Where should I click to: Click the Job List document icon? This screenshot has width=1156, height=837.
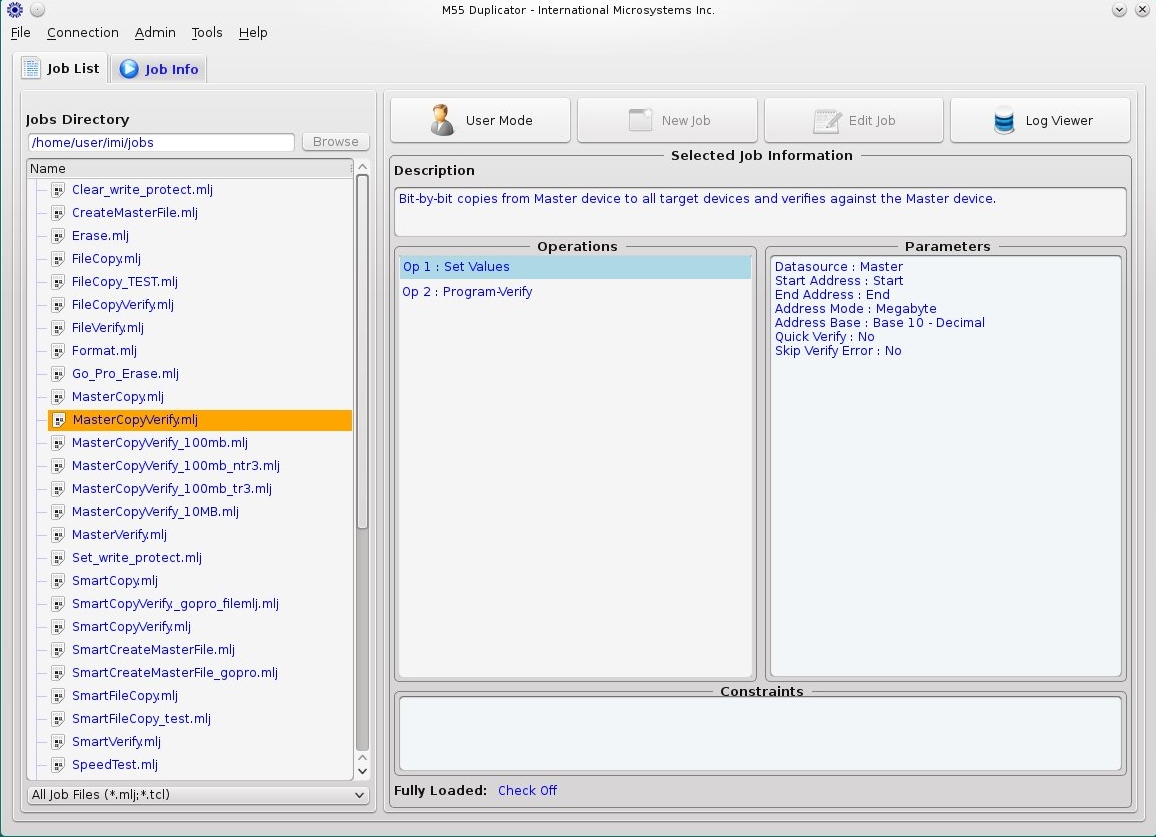[32, 68]
